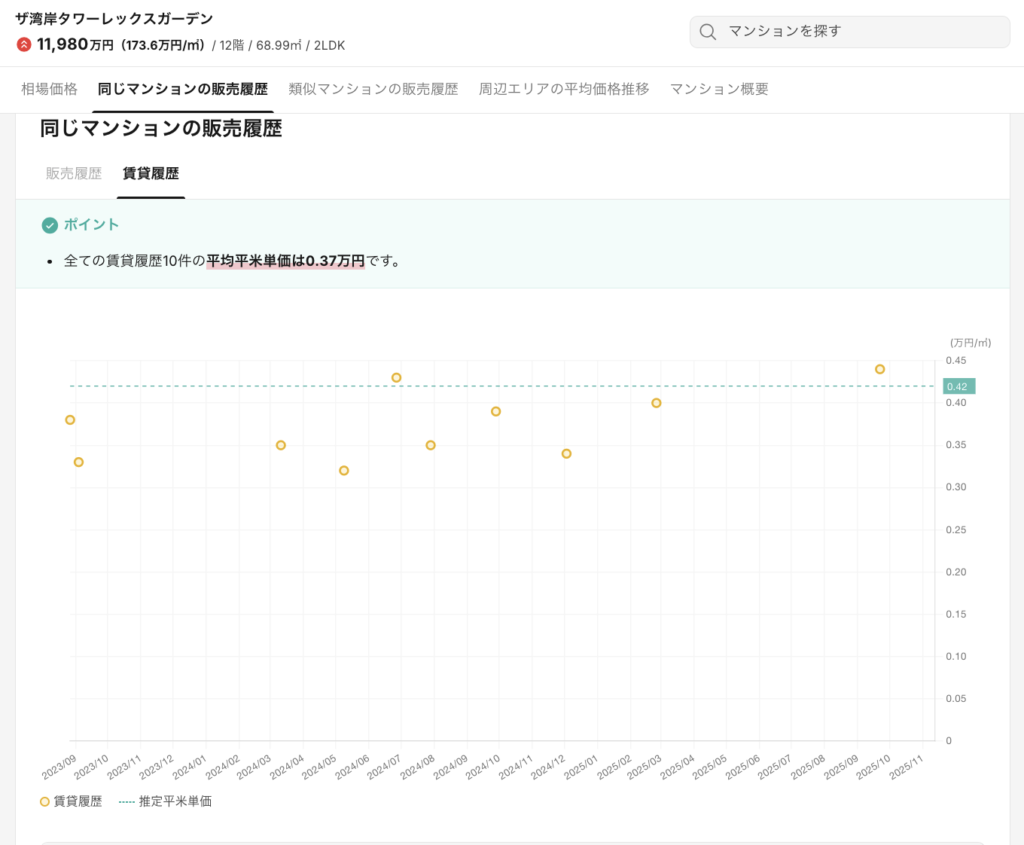Click the green checkmark icon next to ポイント
Viewport: 1024px width, 845px height.
pyautogui.click(x=49, y=225)
